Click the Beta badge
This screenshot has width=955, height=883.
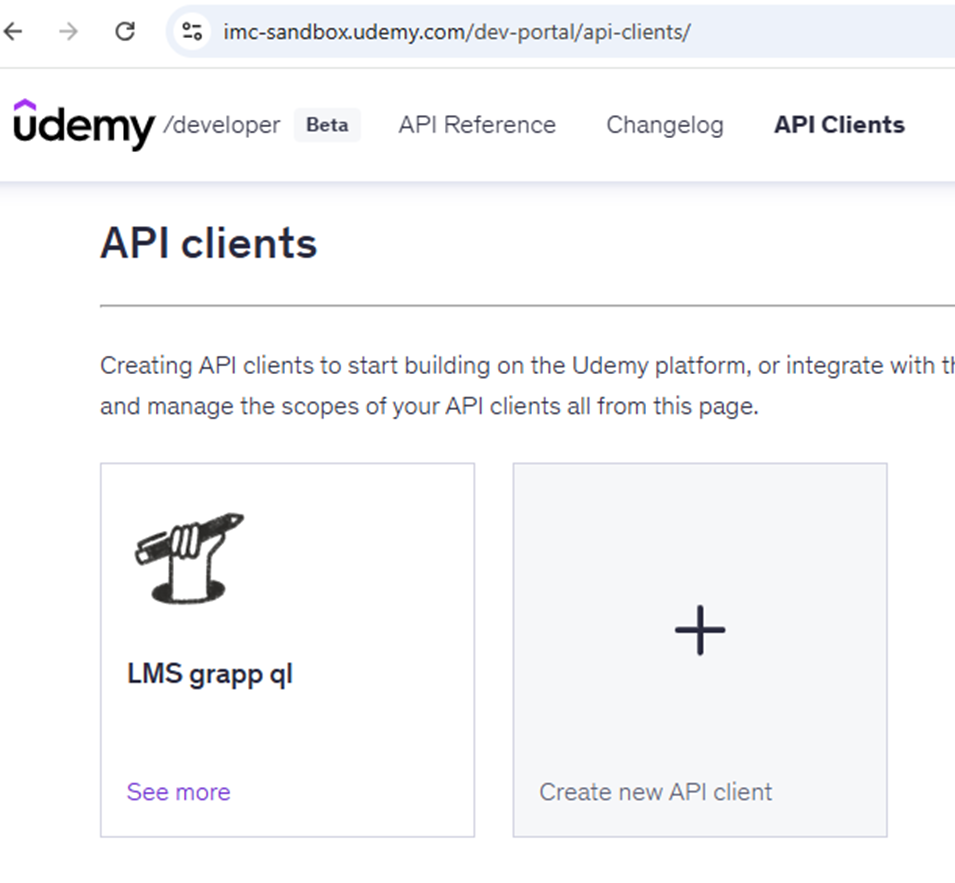tap(327, 125)
